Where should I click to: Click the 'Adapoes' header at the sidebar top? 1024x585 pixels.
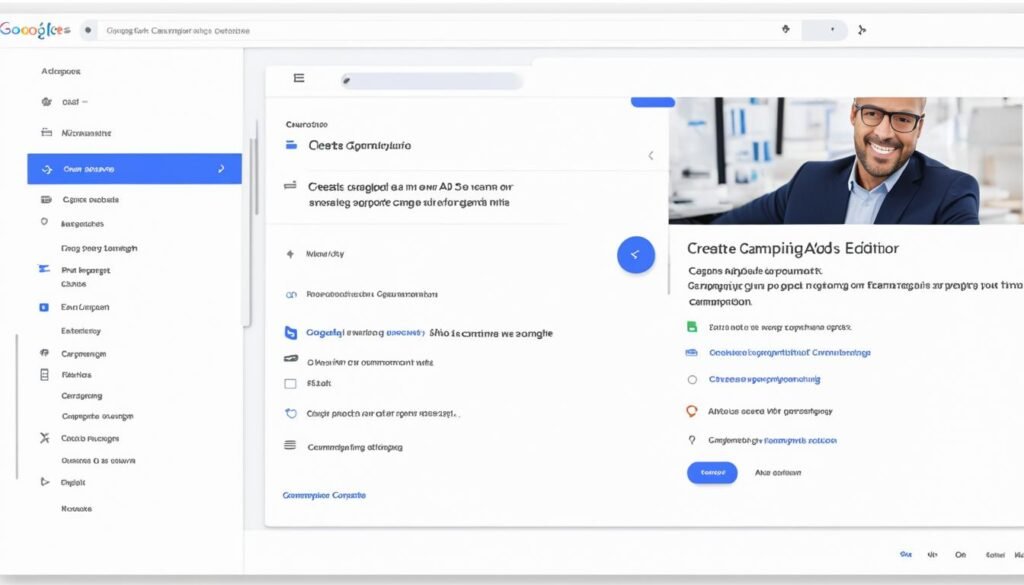click(x=61, y=71)
